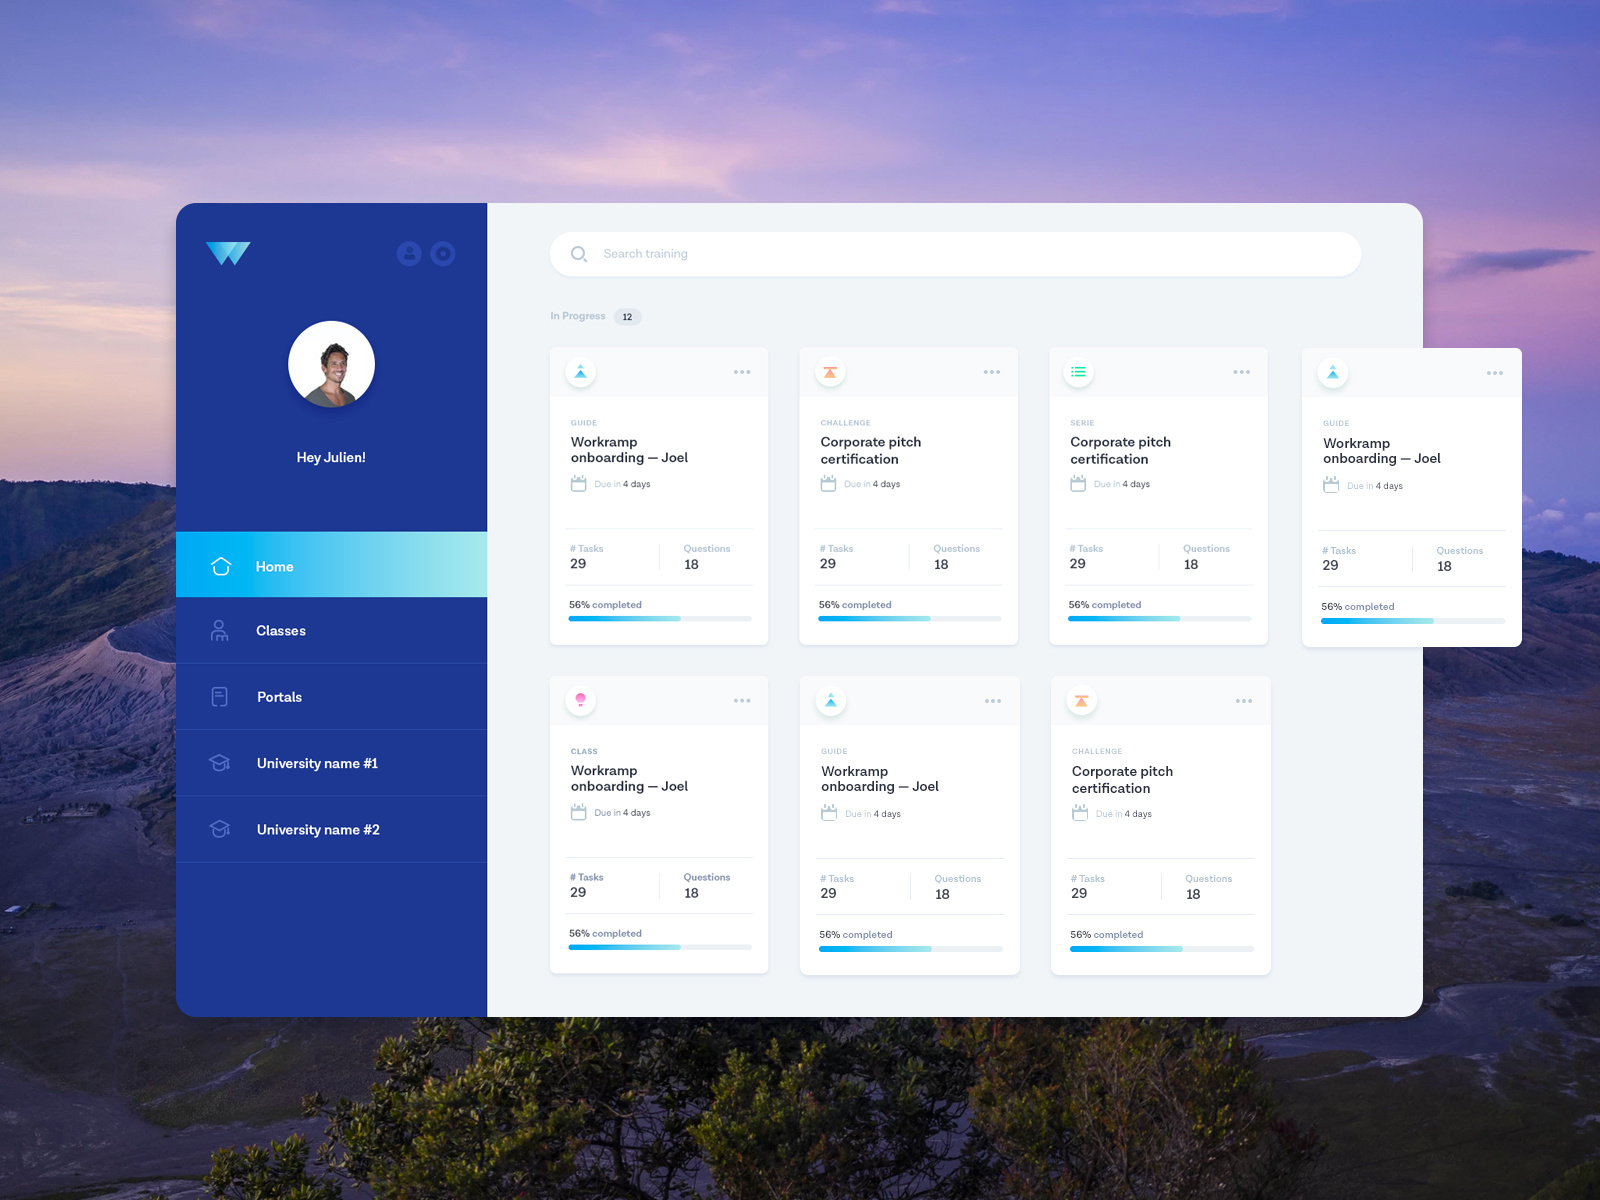Viewport: 1600px width, 1200px height.
Task: Select the orange Challenge icon on Corporate pitch card
Action: [830, 370]
